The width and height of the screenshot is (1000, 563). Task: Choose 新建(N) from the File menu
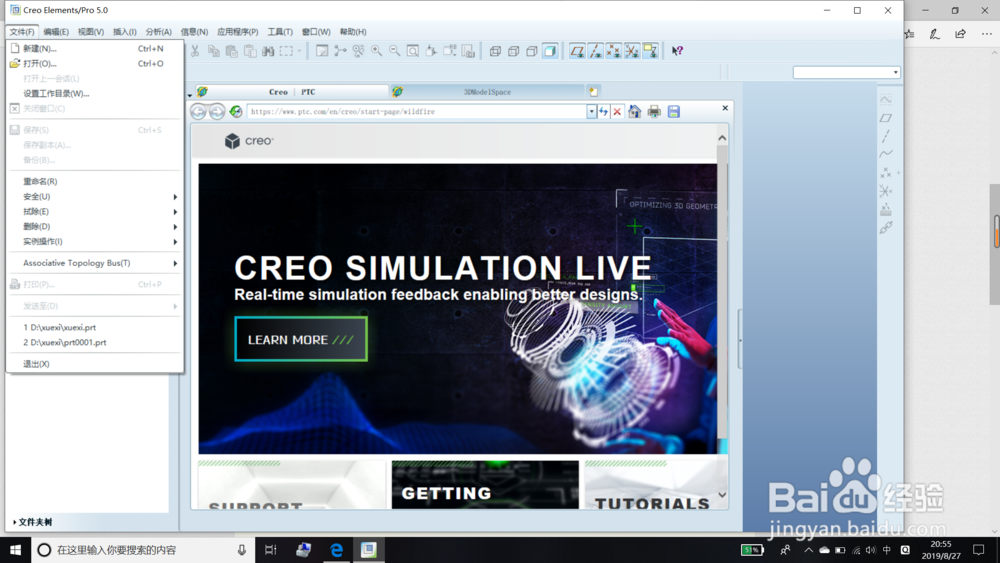[x=94, y=48]
